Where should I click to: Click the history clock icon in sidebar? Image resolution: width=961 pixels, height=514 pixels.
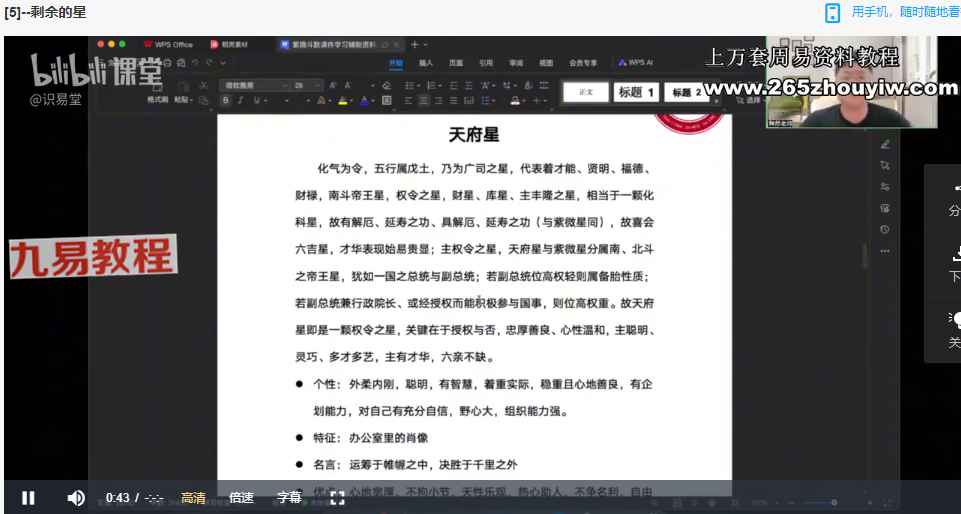tap(885, 229)
